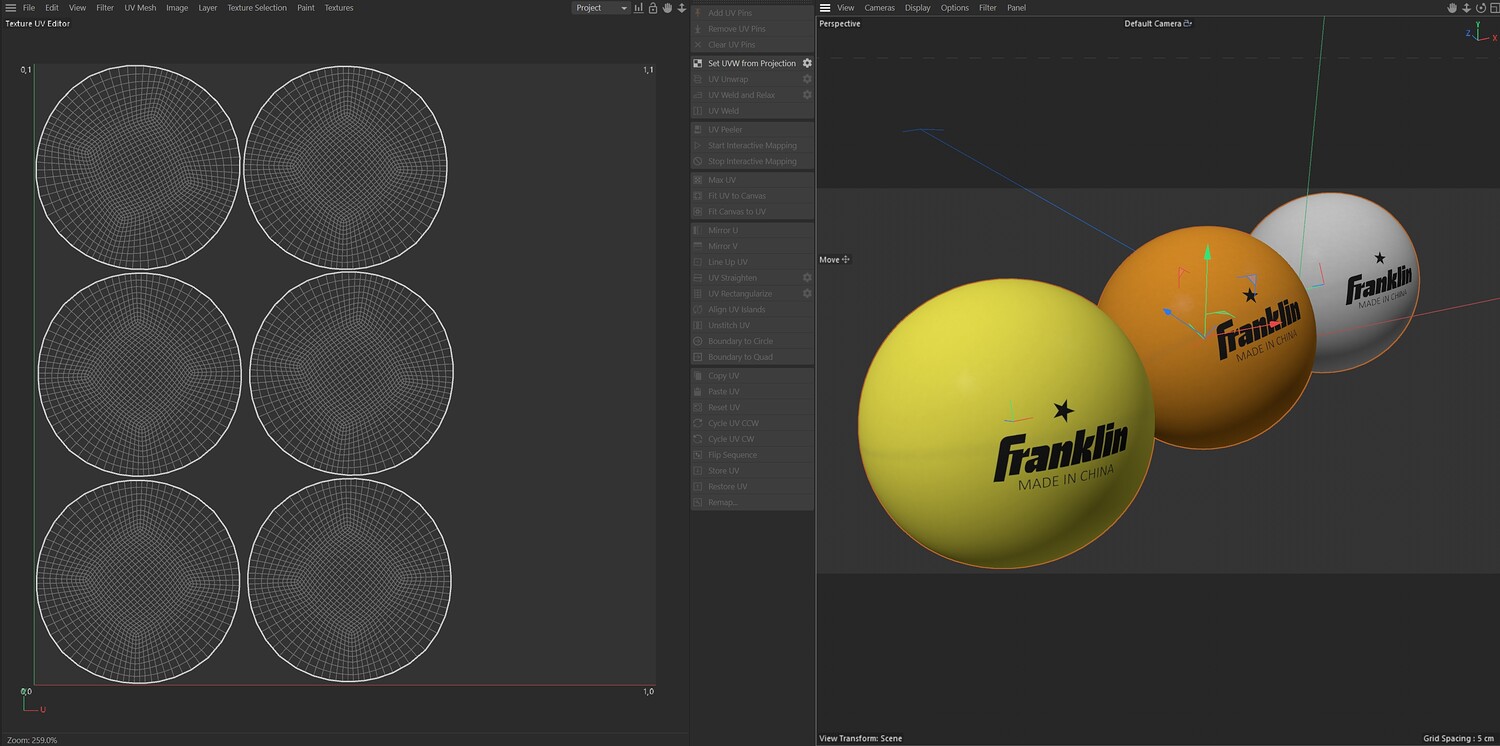Click the Cycle UV CCW icon

coord(698,423)
